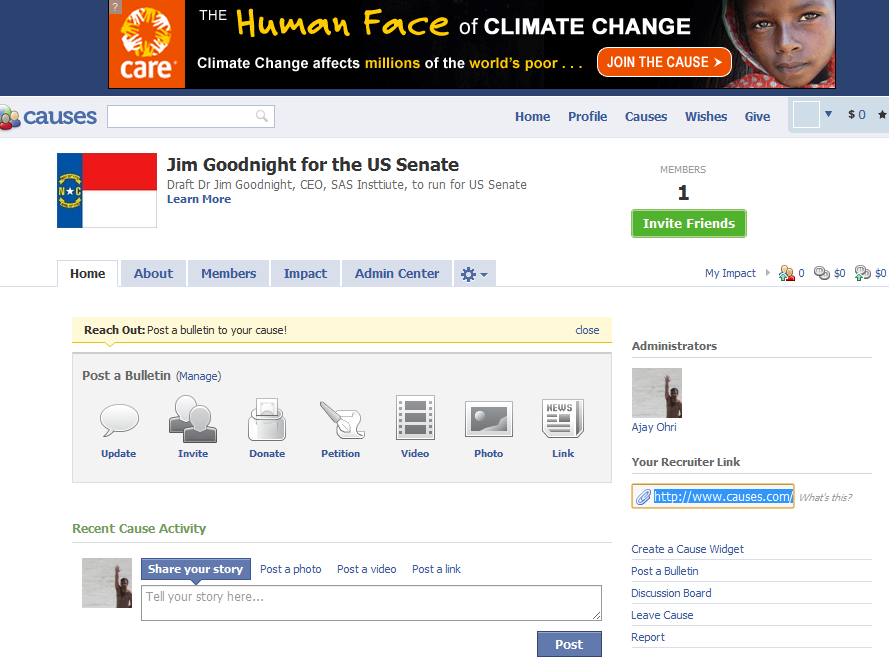889x659 pixels.
Task: Expand the gear settings dropdown tab
Action: [473, 274]
